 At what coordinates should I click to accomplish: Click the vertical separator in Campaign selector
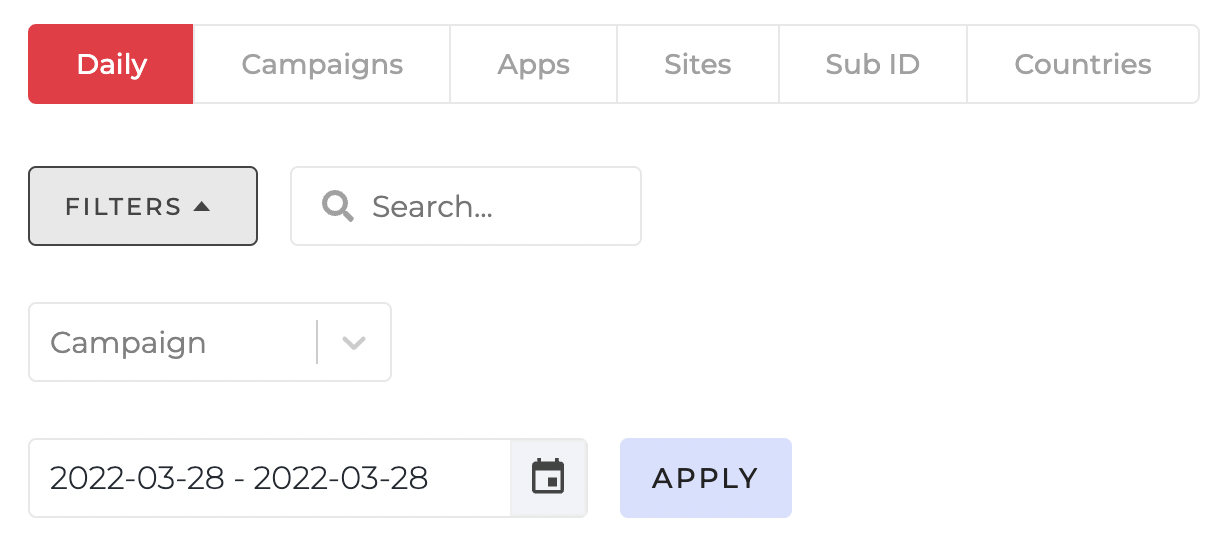(x=317, y=342)
